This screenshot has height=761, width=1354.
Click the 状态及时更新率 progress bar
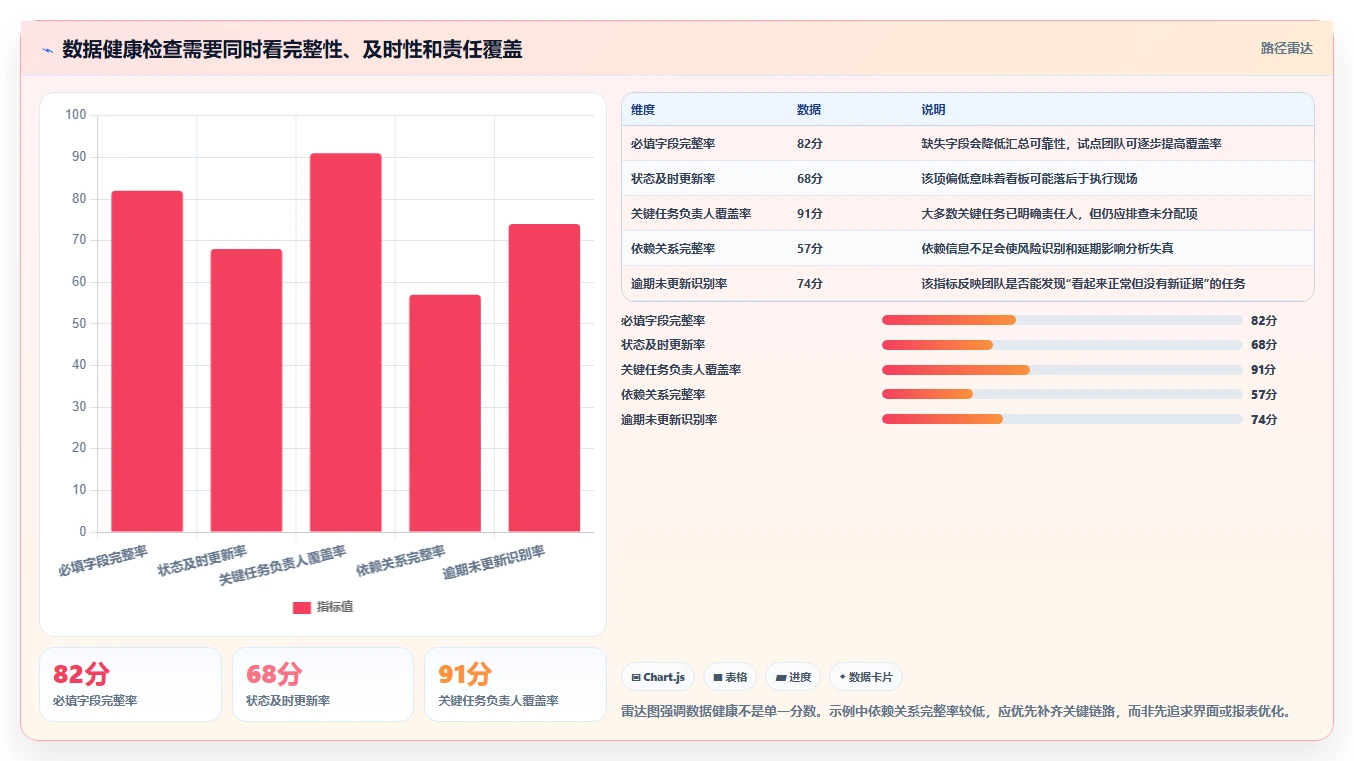click(1062, 345)
